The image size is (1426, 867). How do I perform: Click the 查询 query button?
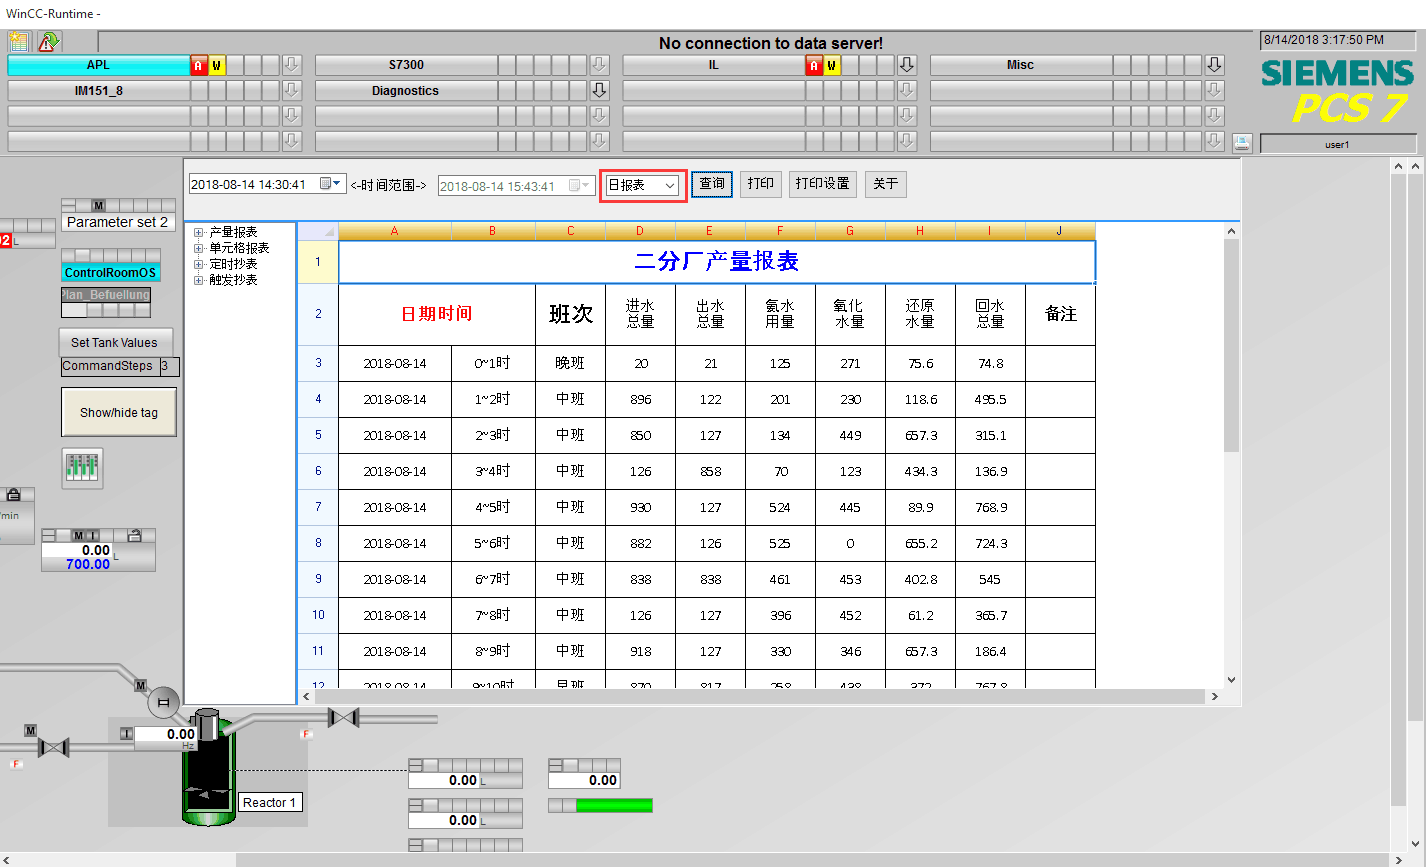[712, 184]
